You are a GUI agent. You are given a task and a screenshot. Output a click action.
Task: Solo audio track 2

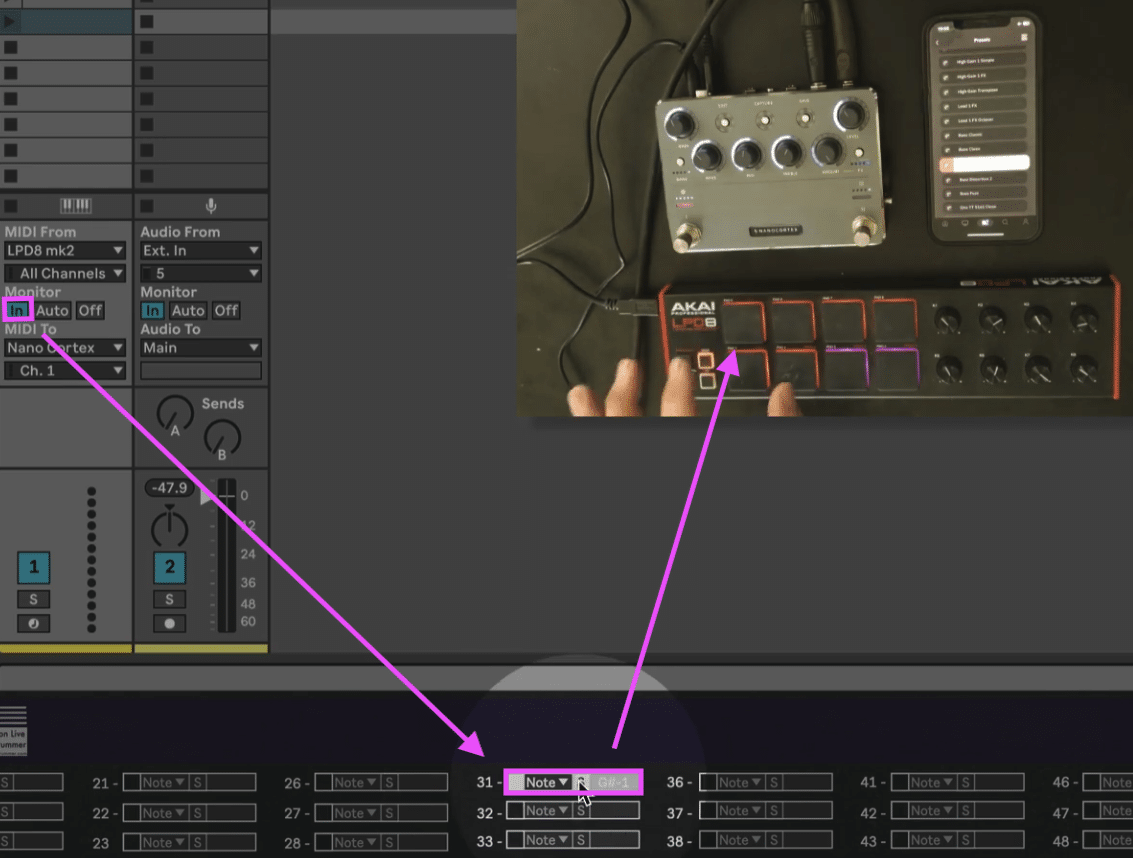[169, 599]
